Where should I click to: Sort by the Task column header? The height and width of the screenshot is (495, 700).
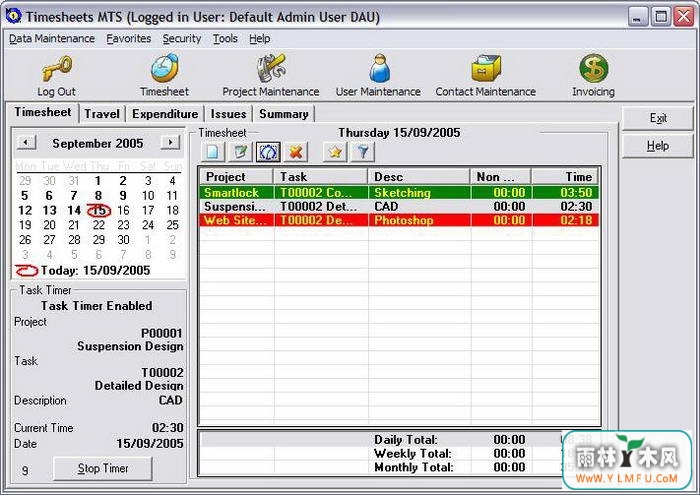tap(321, 177)
